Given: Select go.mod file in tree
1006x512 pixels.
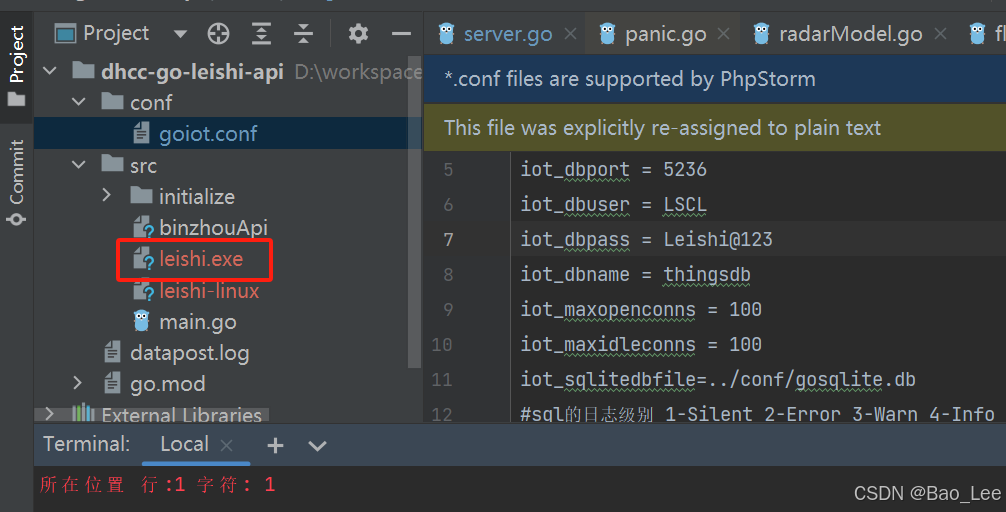Looking at the screenshot, I should (167, 384).
